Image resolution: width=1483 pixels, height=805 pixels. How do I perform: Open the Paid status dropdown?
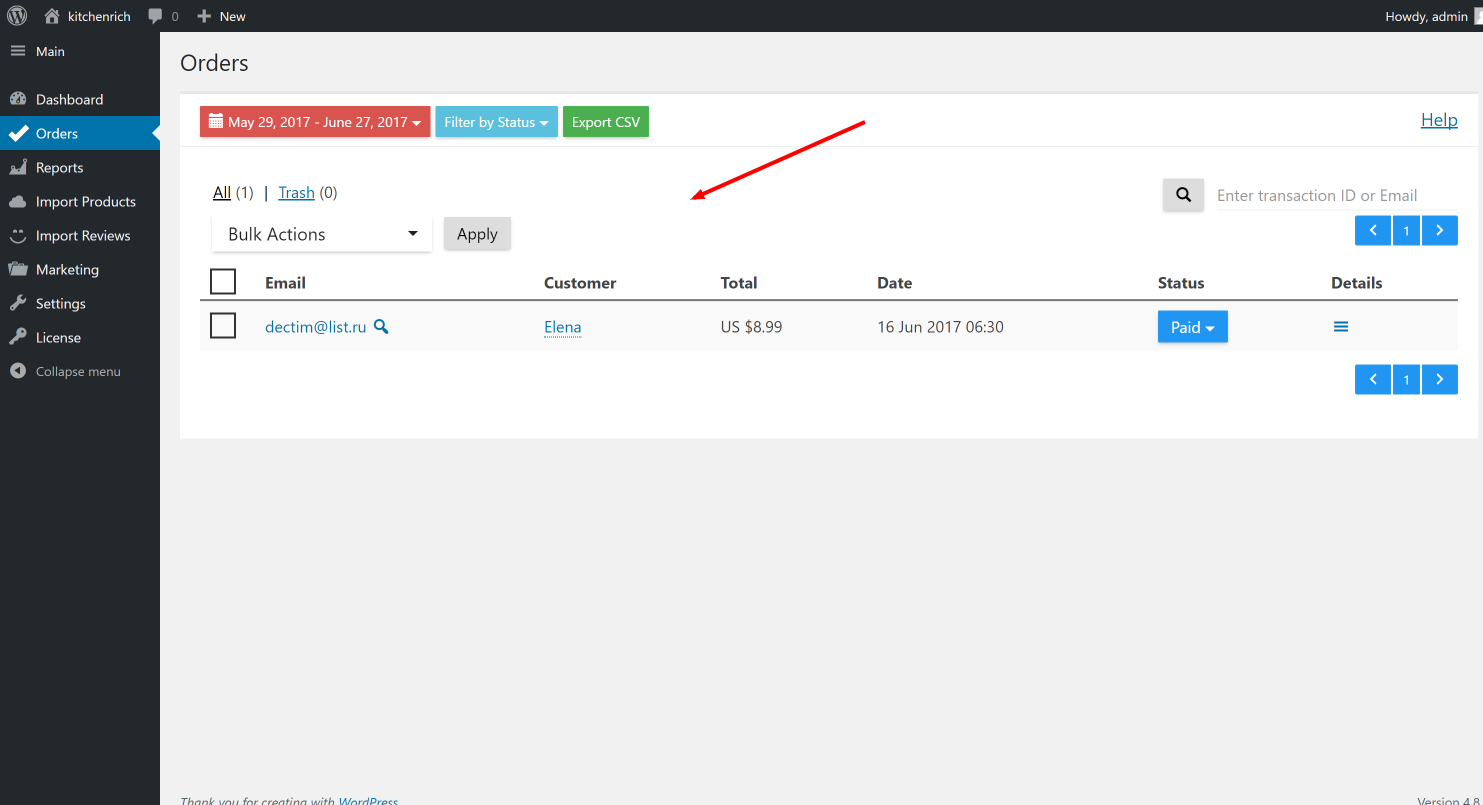[1192, 327]
